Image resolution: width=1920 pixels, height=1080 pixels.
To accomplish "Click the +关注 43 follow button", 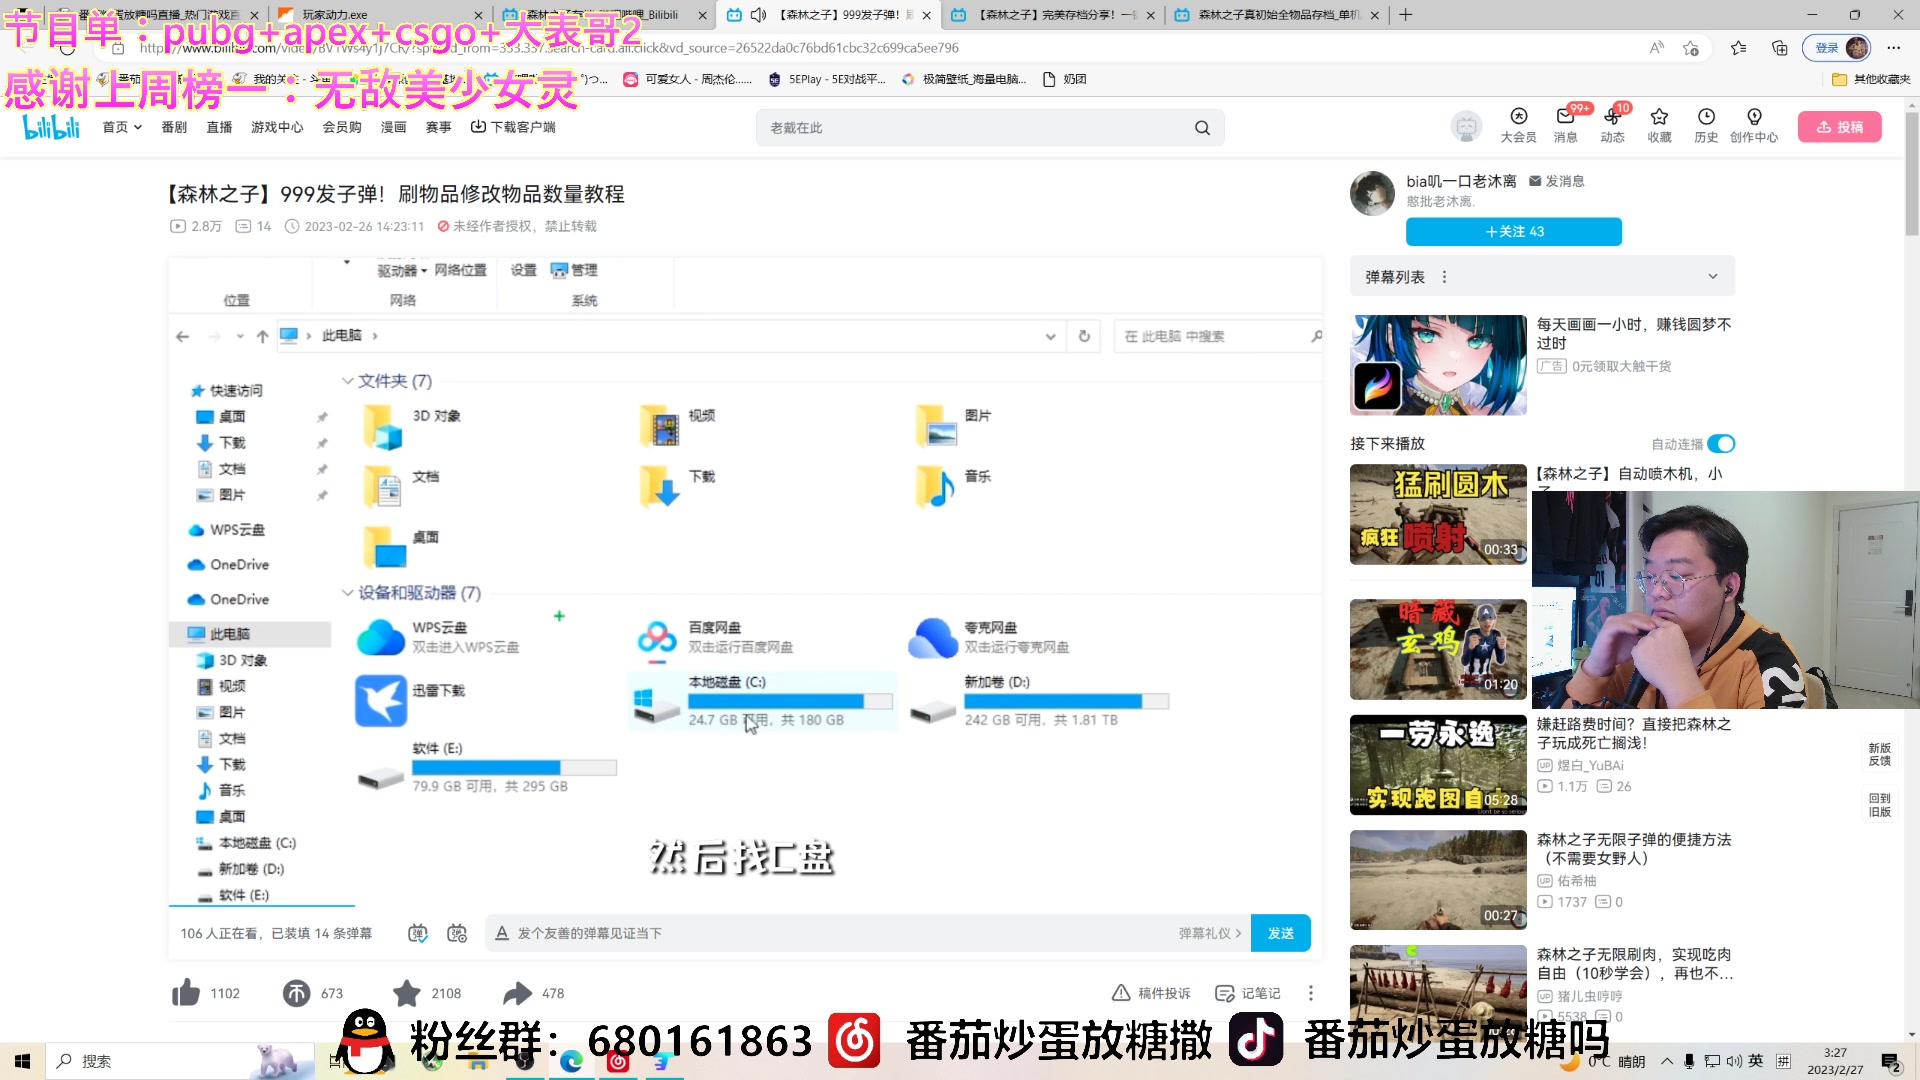I will click(1514, 231).
